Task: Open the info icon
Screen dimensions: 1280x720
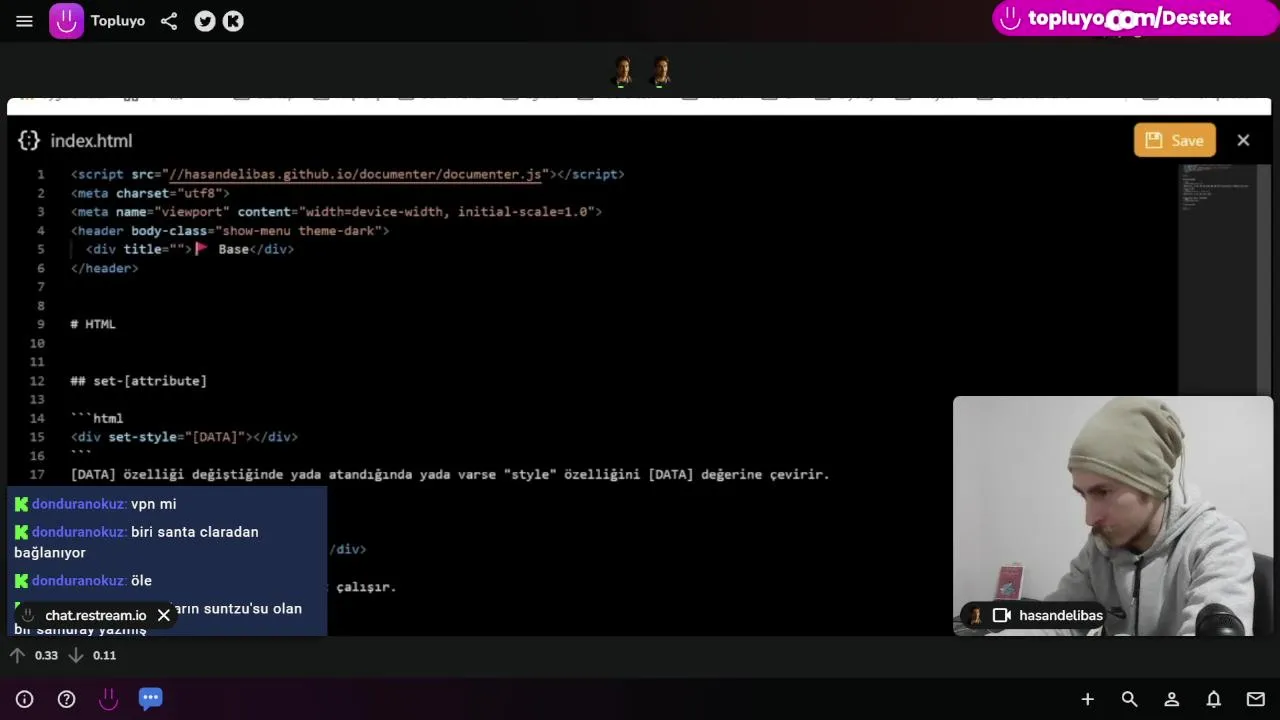Action: point(24,699)
